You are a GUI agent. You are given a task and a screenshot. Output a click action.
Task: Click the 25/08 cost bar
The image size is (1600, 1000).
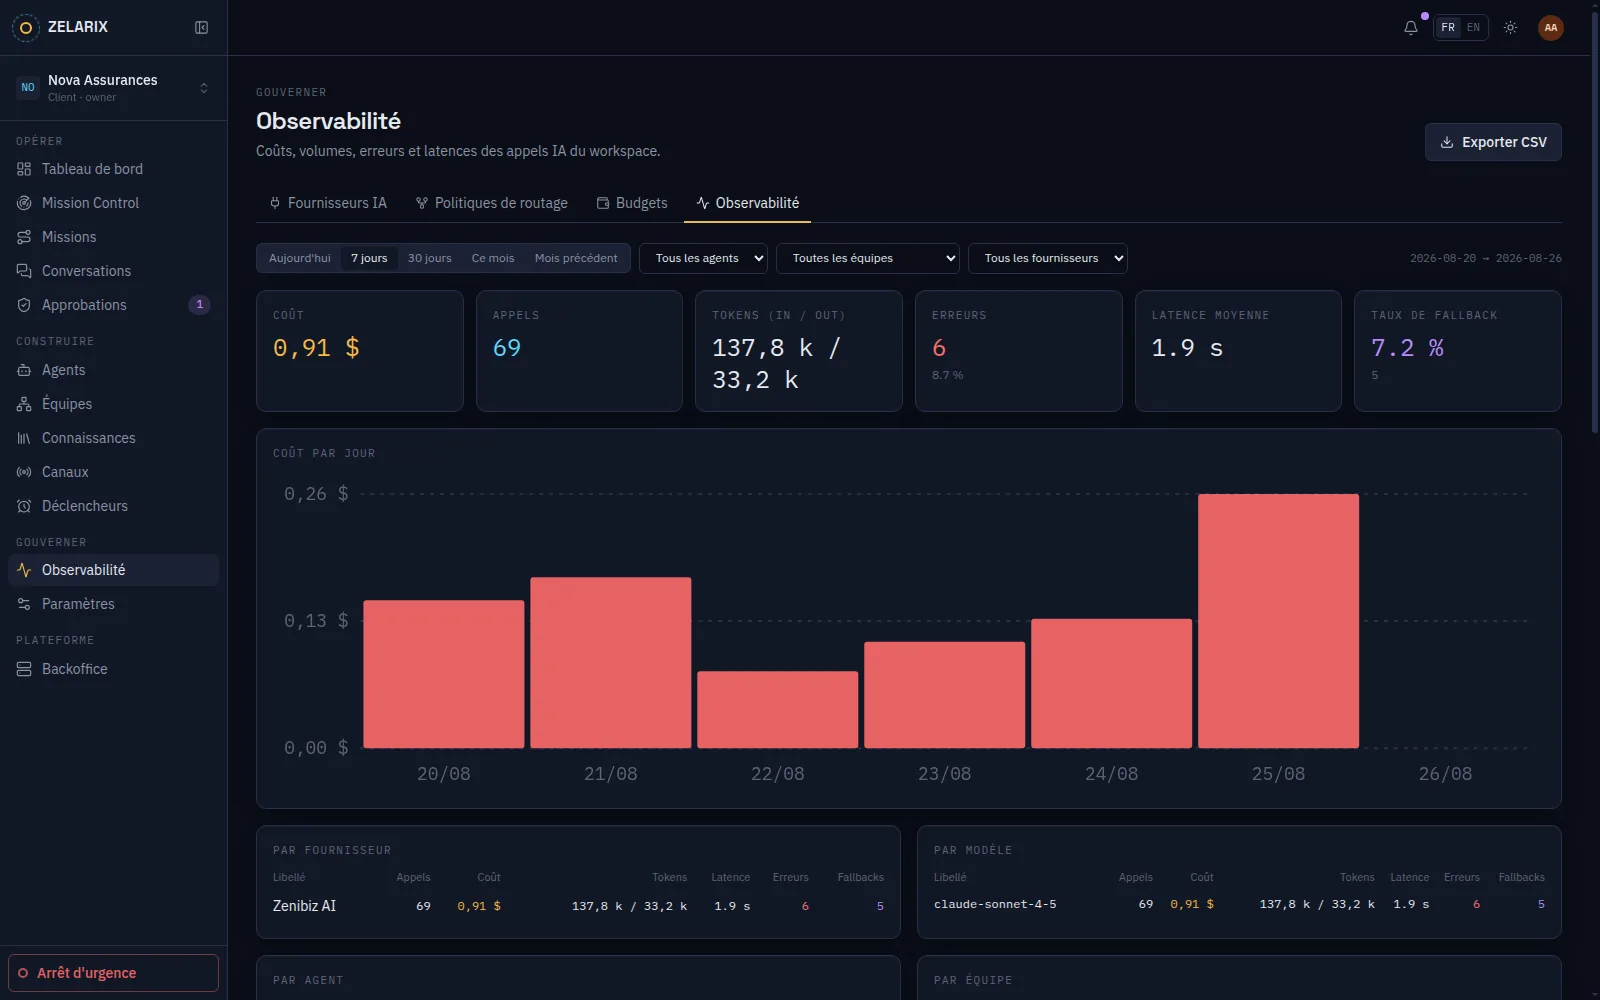pyautogui.click(x=1278, y=621)
